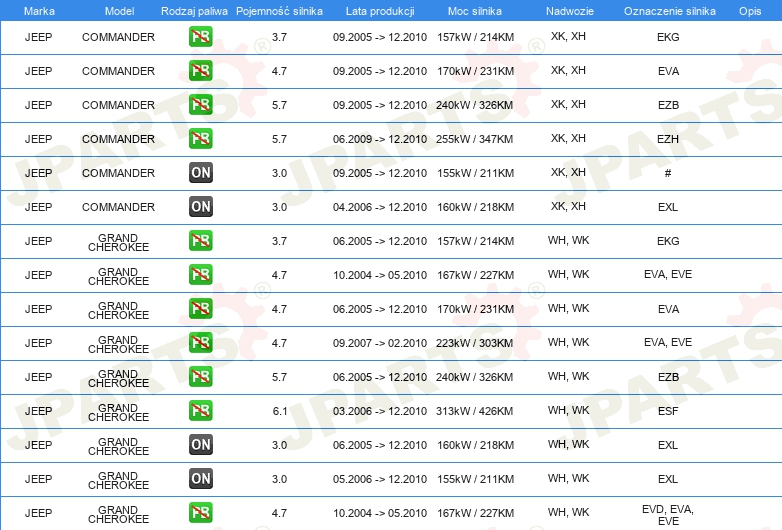Click the engine code EZH
The height and width of the screenshot is (530, 782).
coord(668,139)
